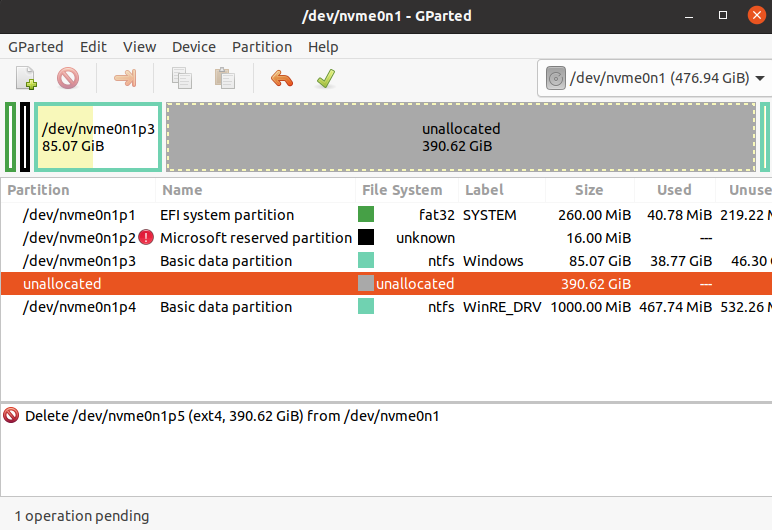Open the View menu
772x530 pixels.
[x=140, y=47]
